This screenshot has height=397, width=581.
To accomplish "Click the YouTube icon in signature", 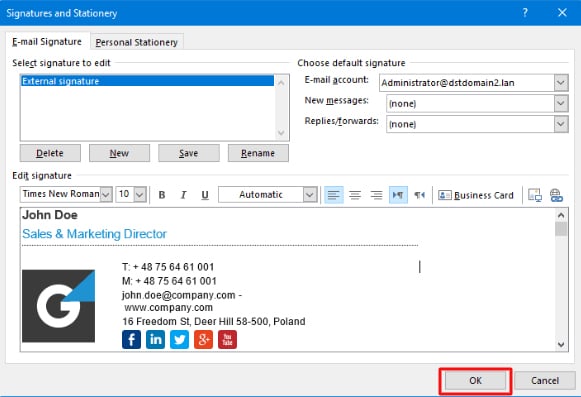I will pyautogui.click(x=228, y=340).
